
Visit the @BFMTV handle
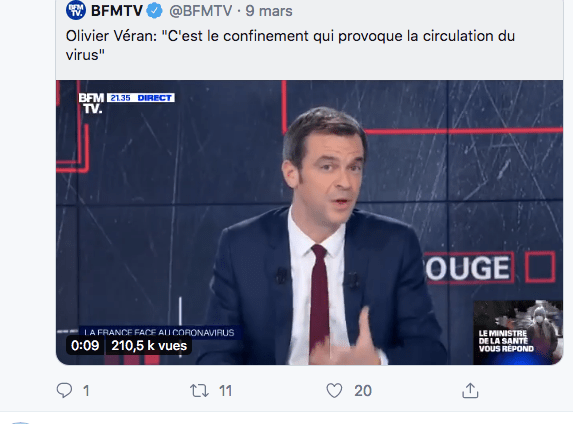pos(200,11)
